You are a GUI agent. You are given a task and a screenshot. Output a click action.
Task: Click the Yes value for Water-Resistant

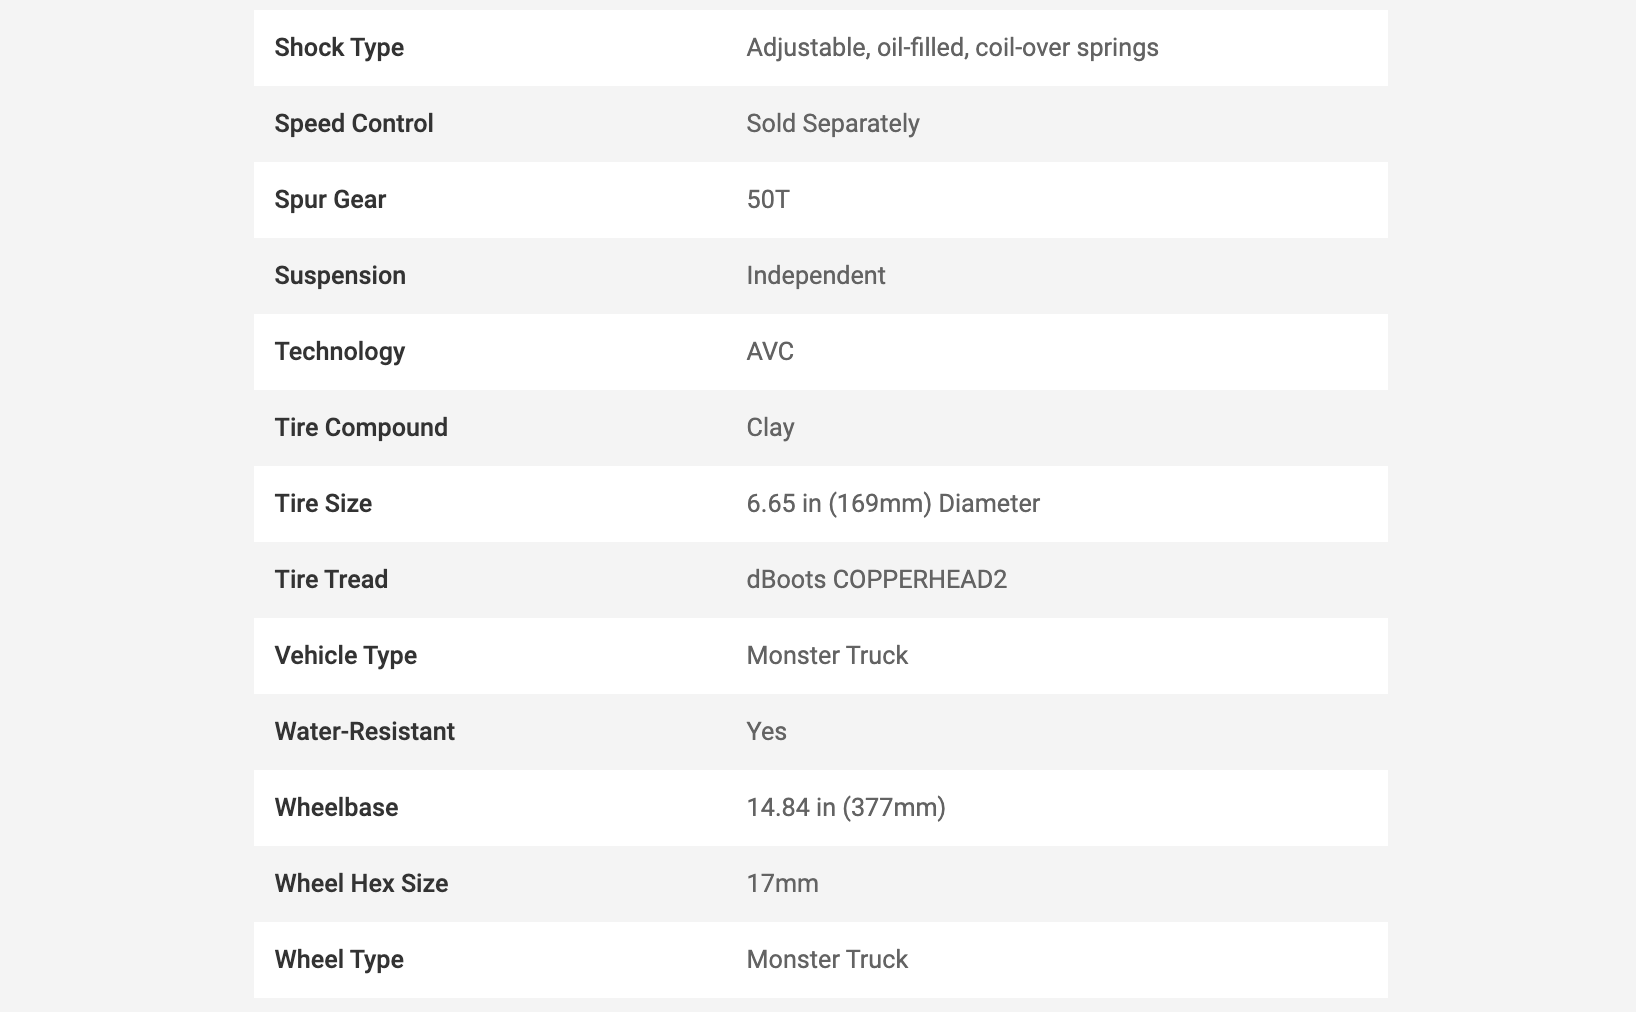(x=767, y=732)
